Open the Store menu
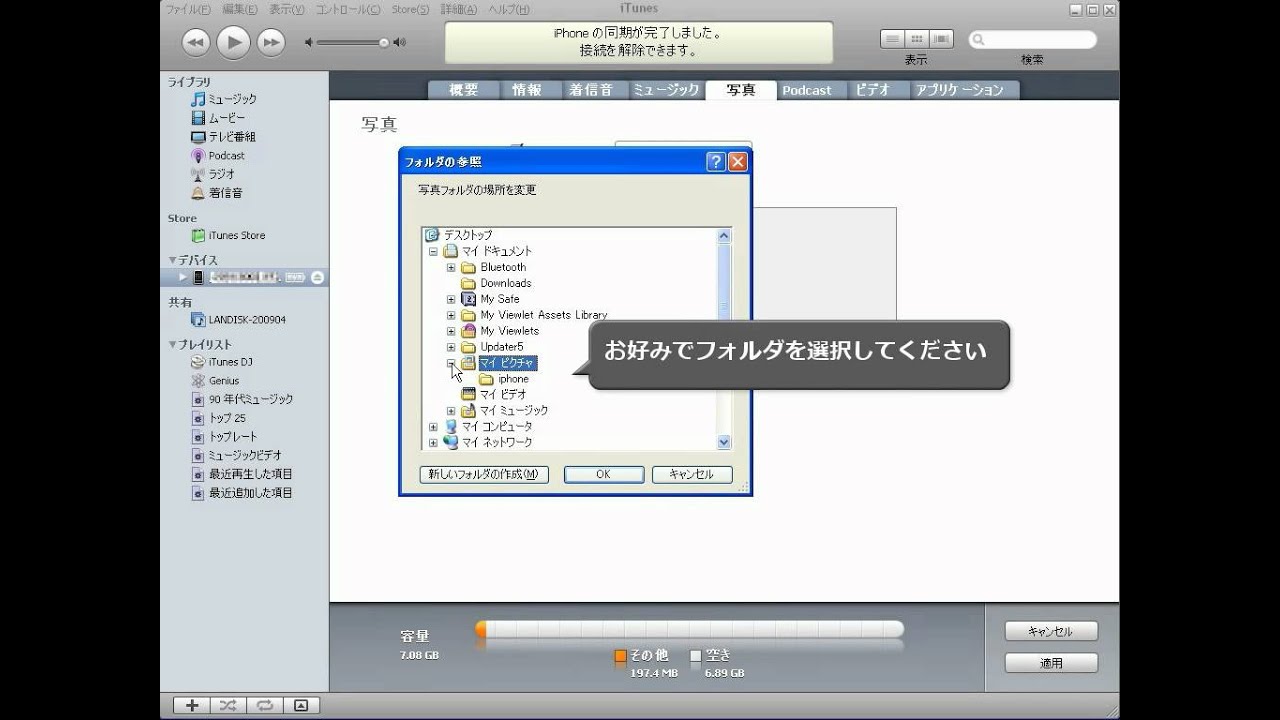The image size is (1280, 720). (x=410, y=9)
